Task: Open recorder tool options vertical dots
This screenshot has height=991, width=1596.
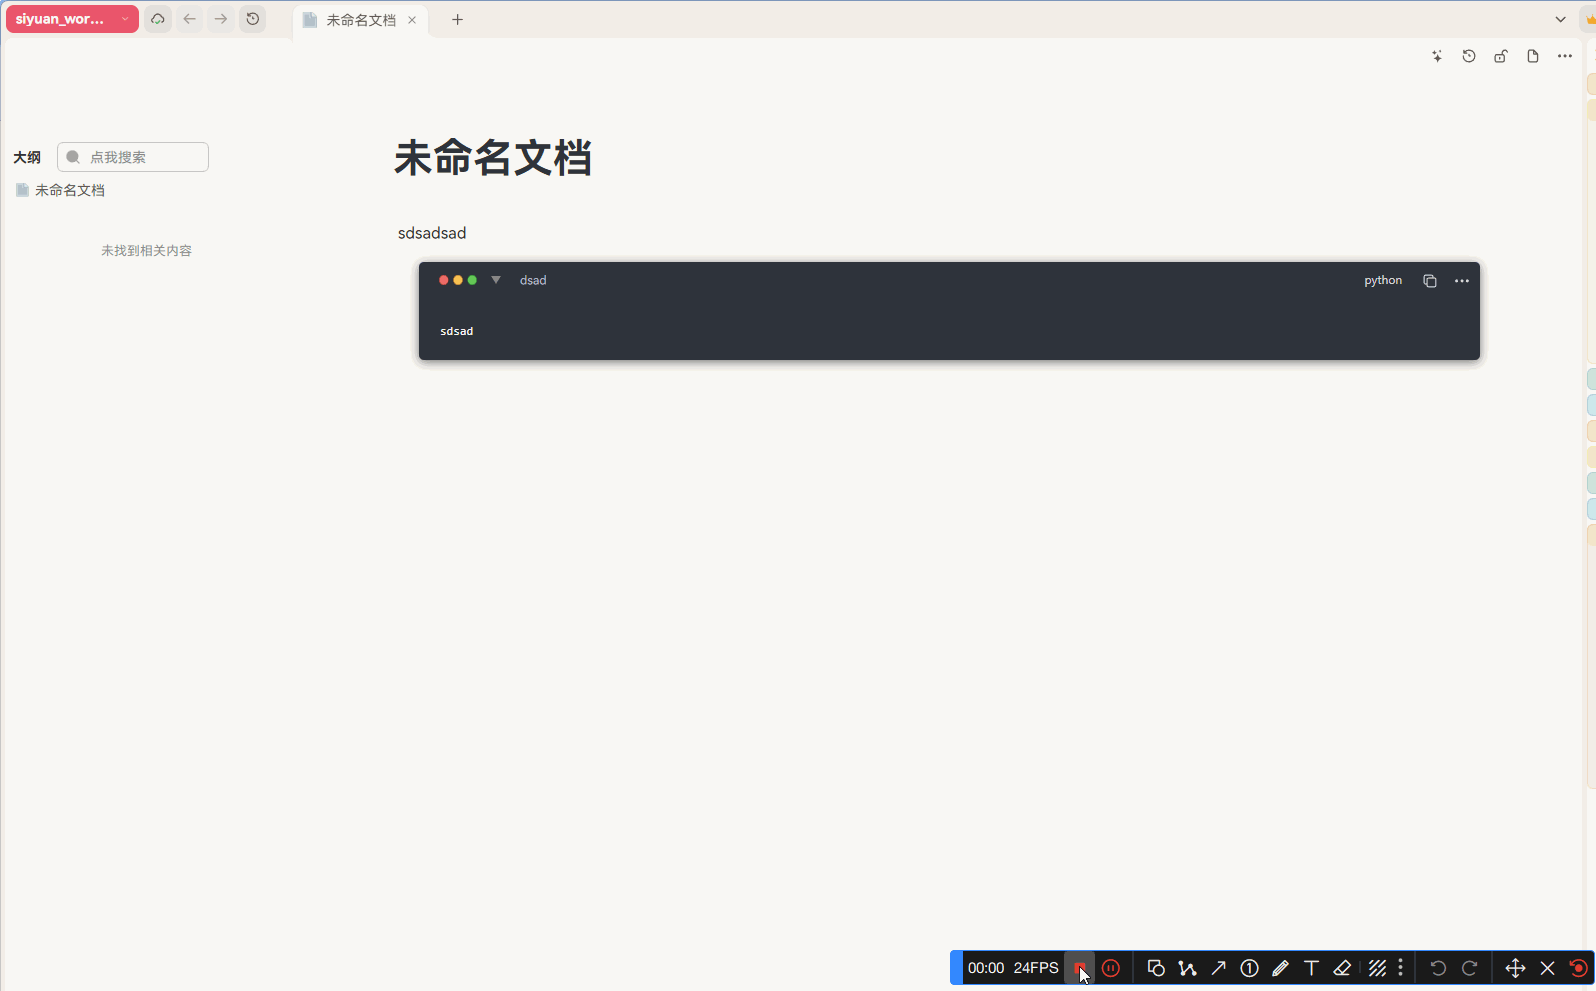Action: [x=1401, y=968]
